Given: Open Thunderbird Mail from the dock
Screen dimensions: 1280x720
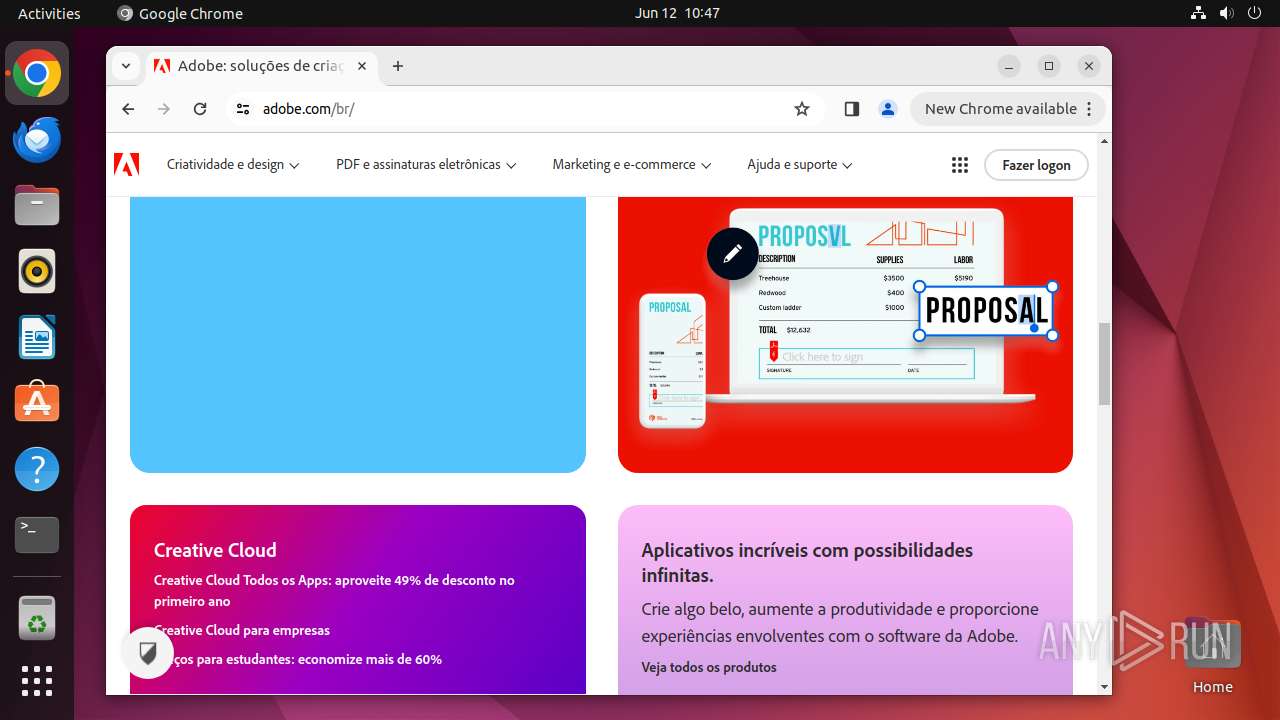Looking at the screenshot, I should [x=37, y=140].
